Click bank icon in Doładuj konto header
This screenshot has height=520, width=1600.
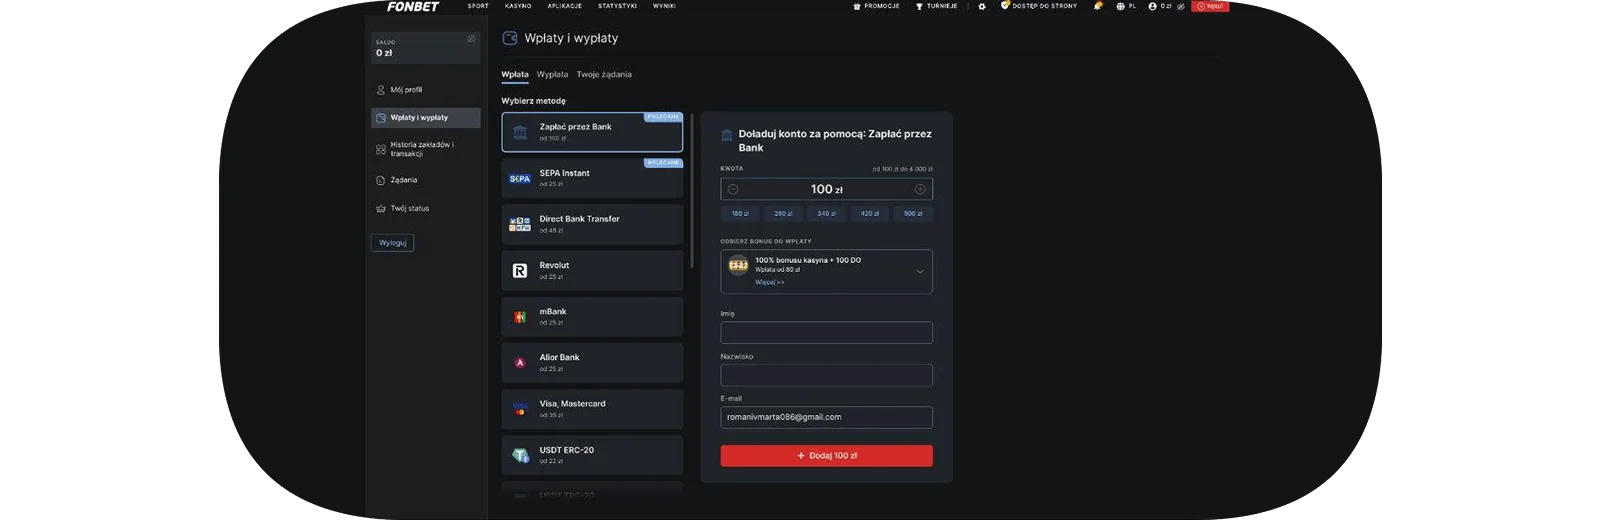tap(727, 135)
